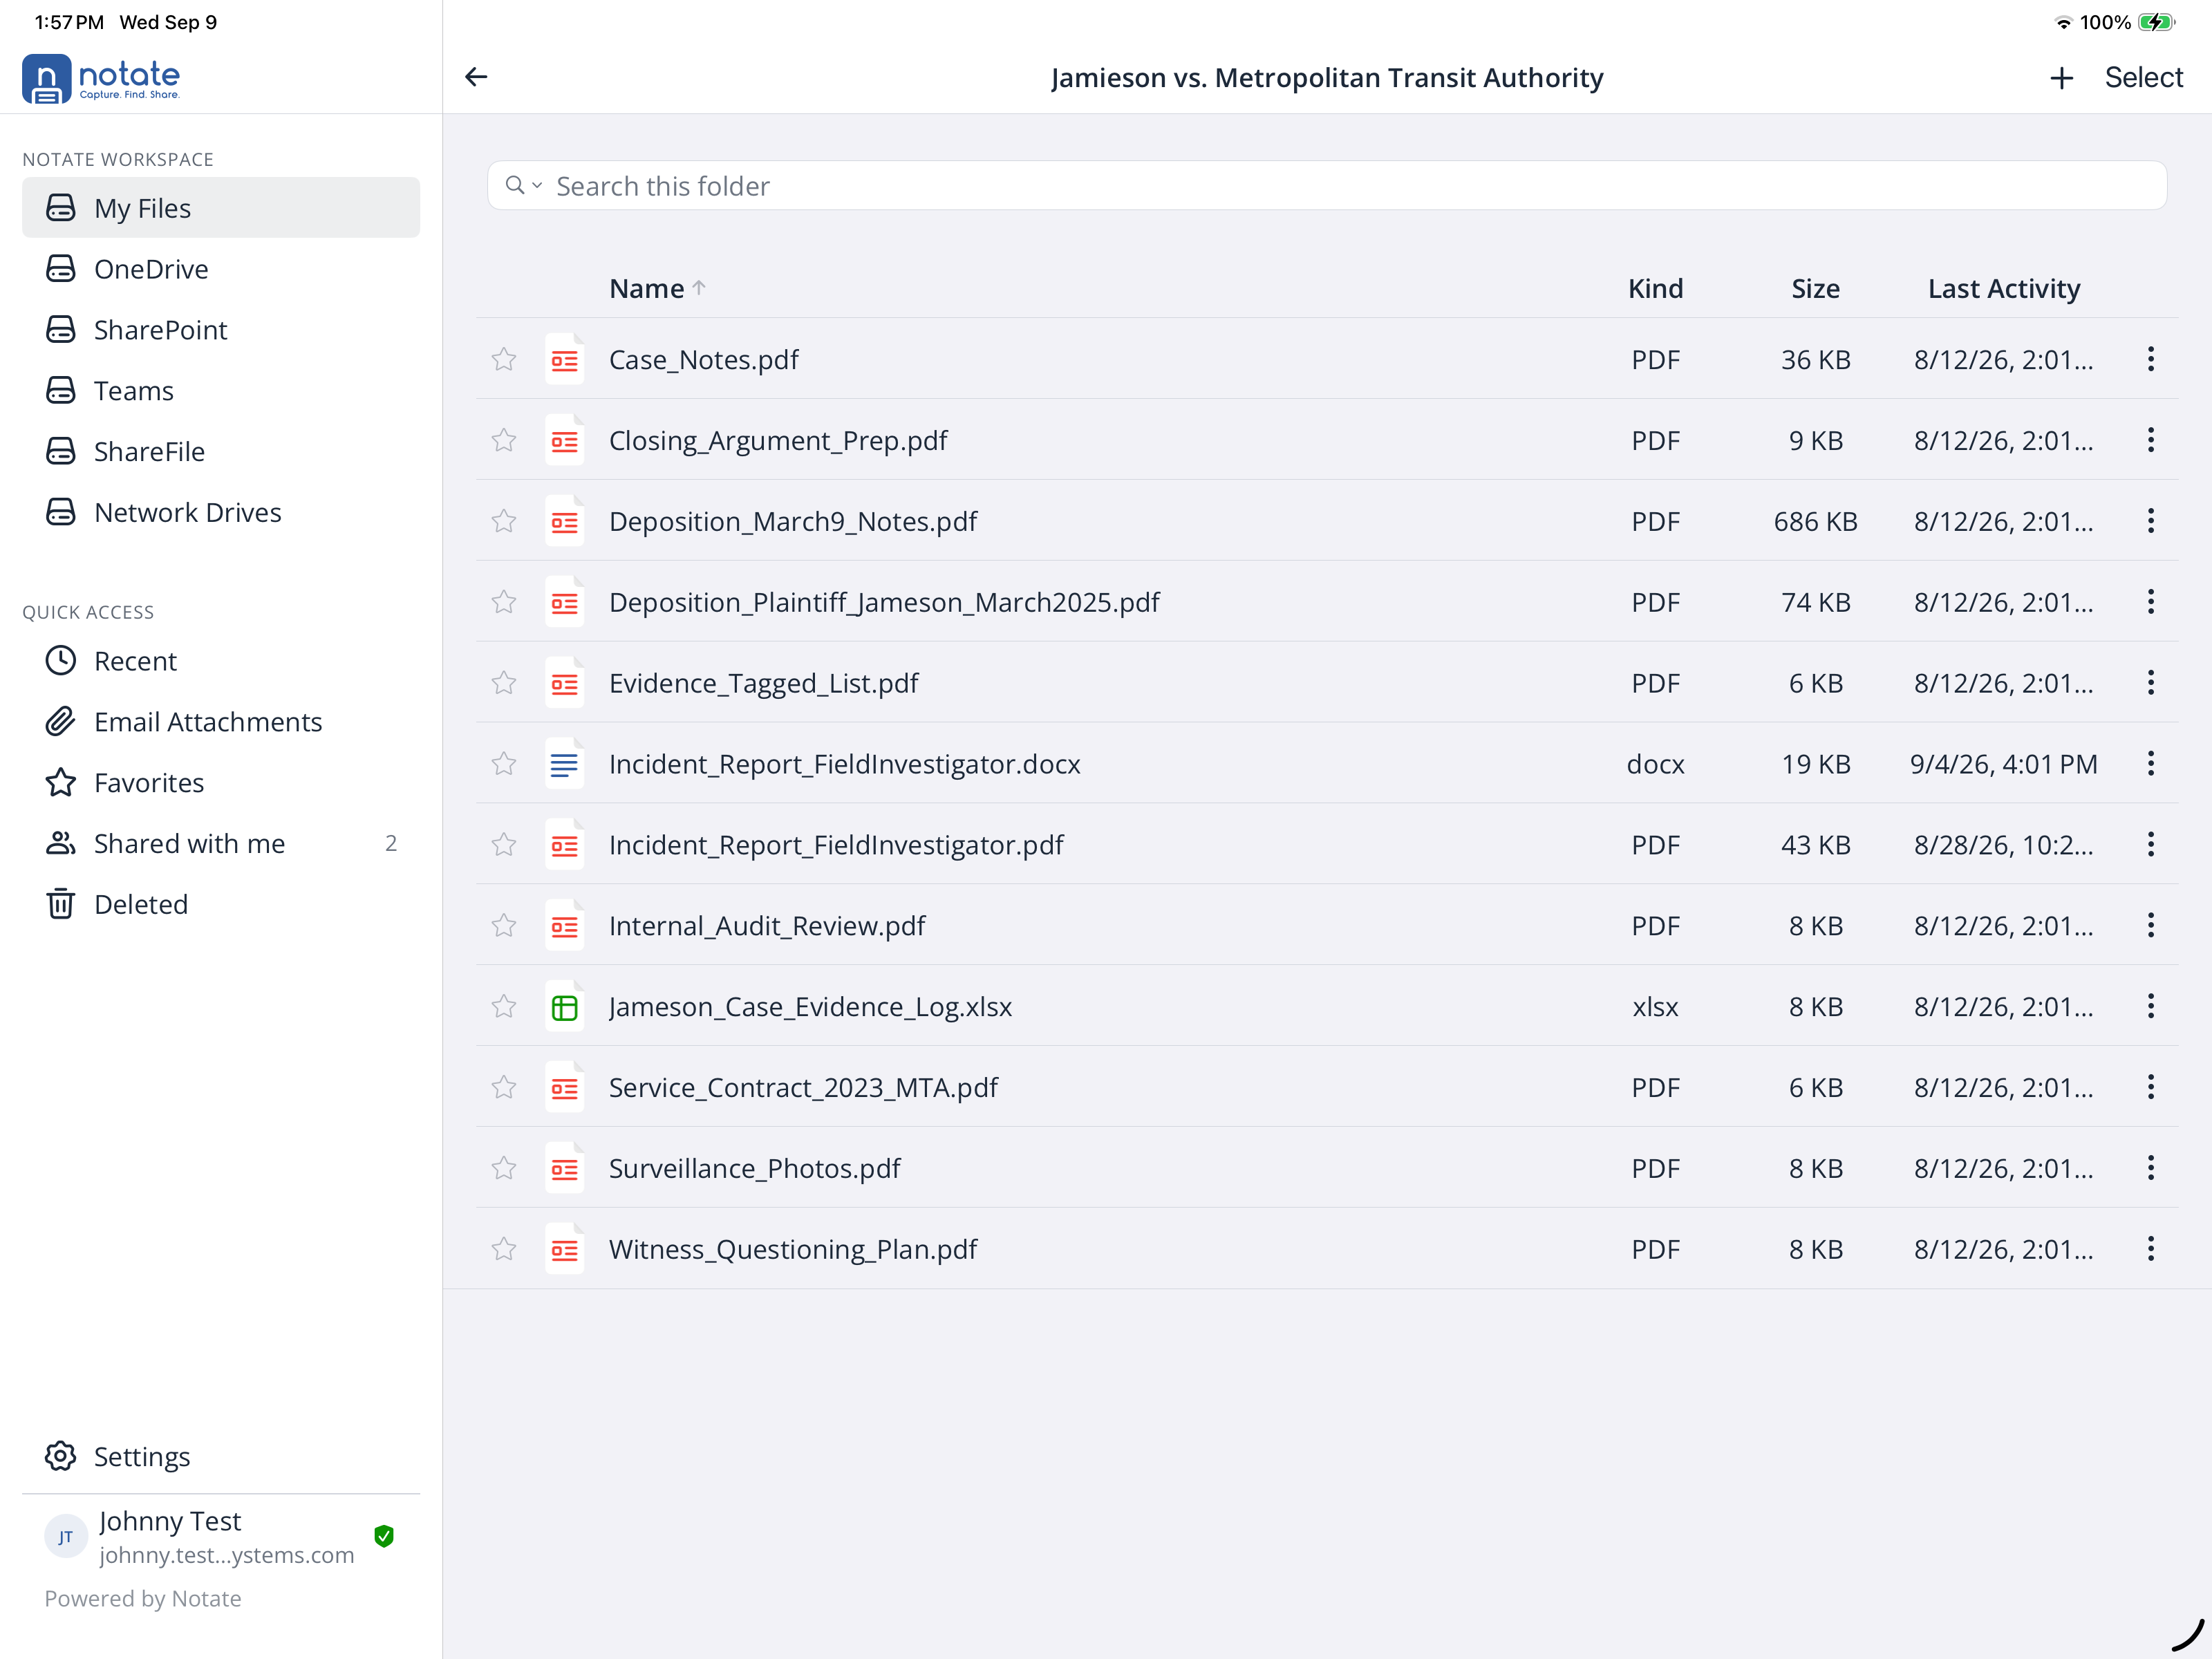Open My Files in the sidebar
The height and width of the screenshot is (1659, 2212).
coord(221,208)
